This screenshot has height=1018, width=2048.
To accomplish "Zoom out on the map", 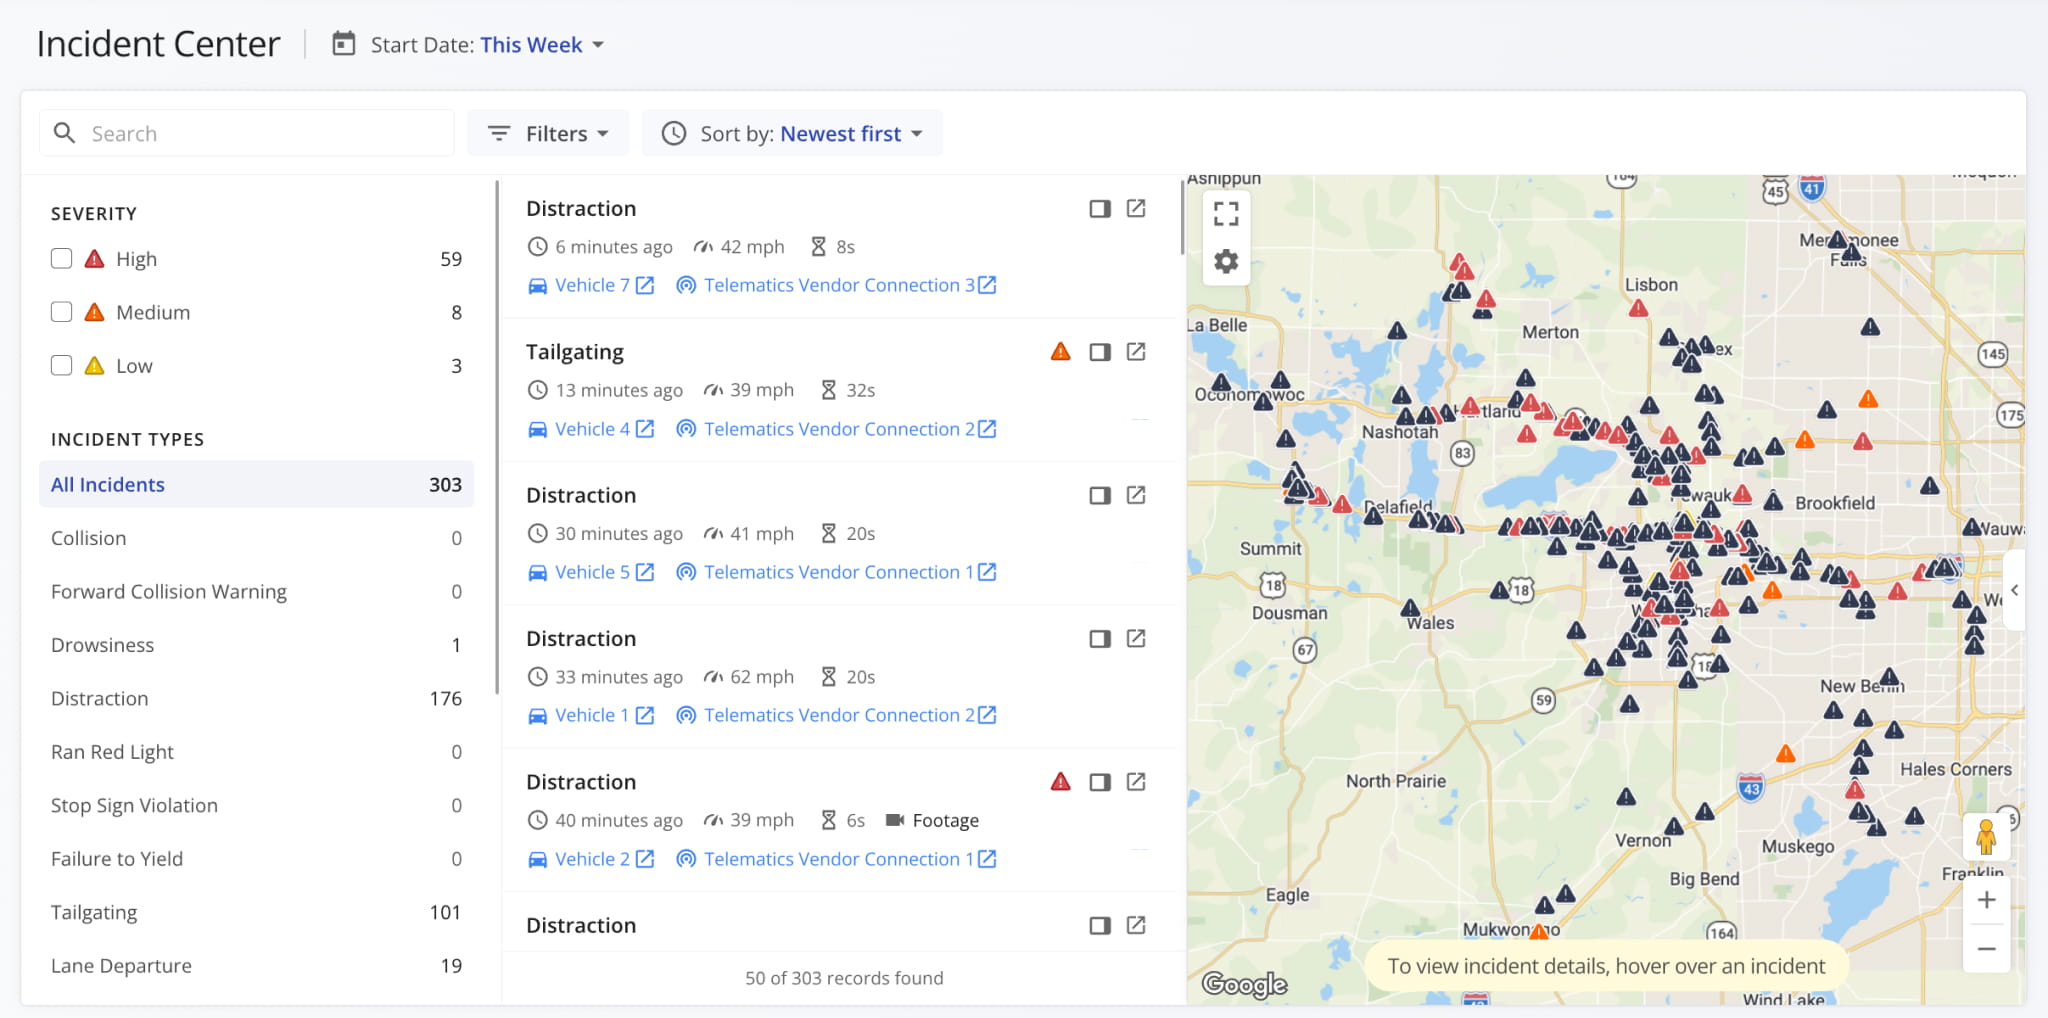I will pyautogui.click(x=1987, y=949).
